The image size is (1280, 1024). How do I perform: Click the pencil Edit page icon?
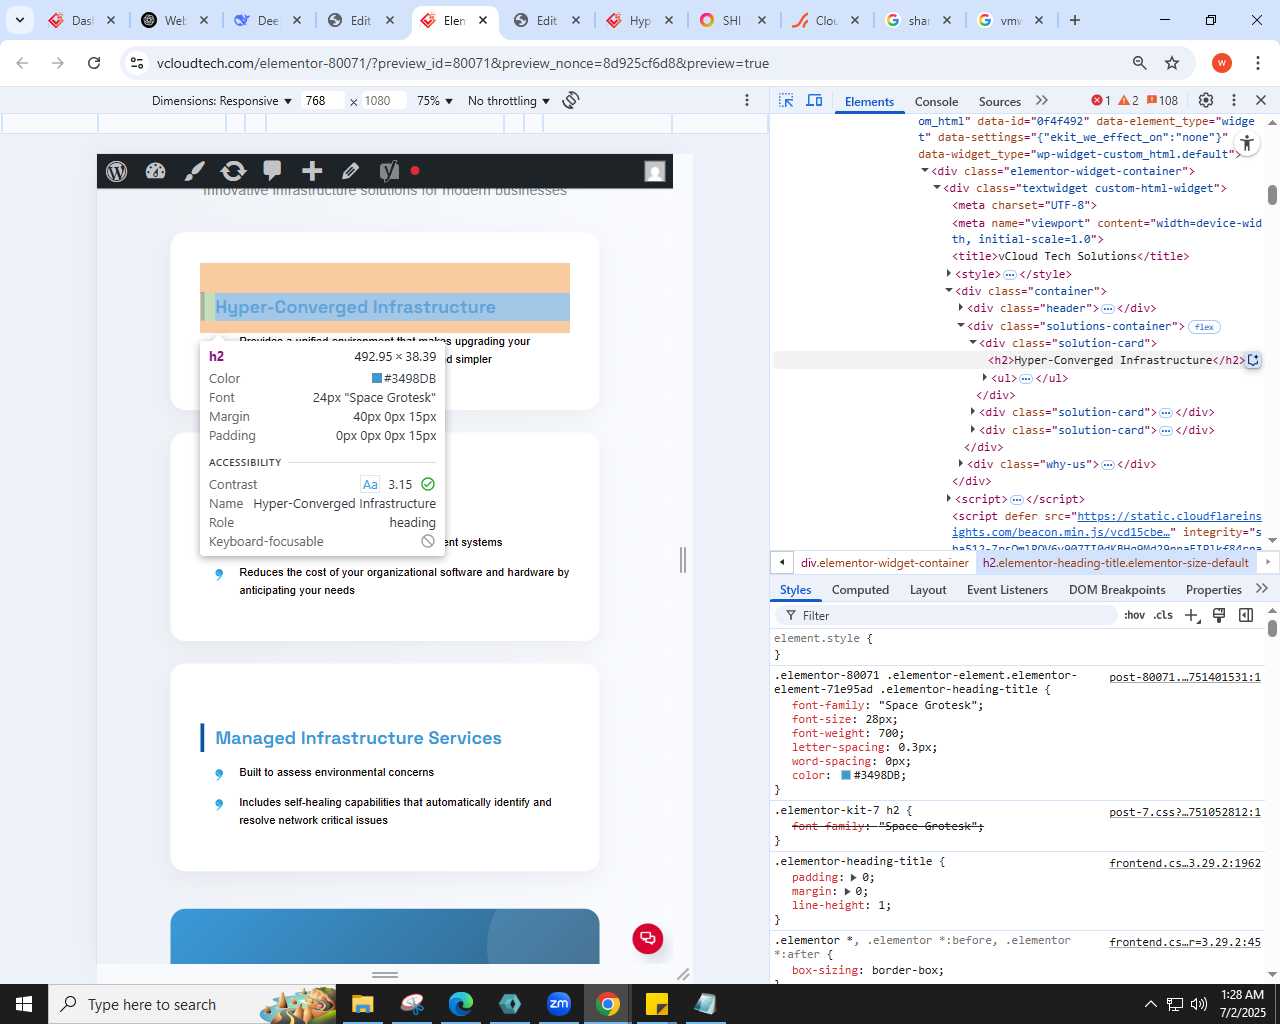click(350, 171)
